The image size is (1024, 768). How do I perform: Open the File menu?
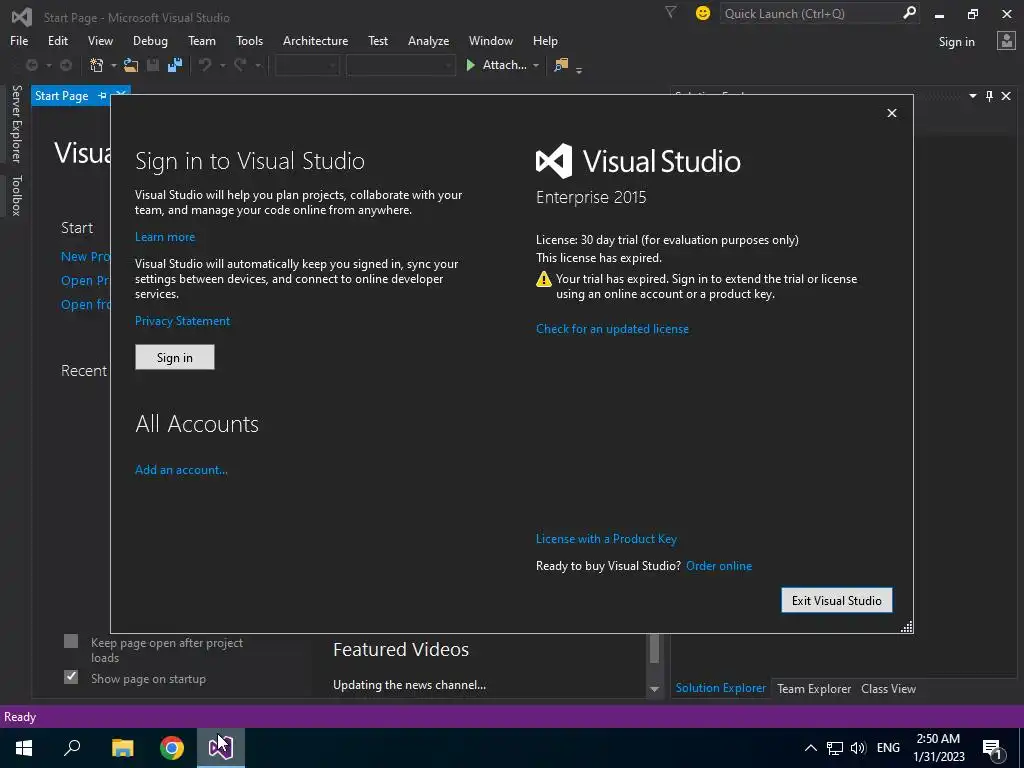(x=19, y=40)
